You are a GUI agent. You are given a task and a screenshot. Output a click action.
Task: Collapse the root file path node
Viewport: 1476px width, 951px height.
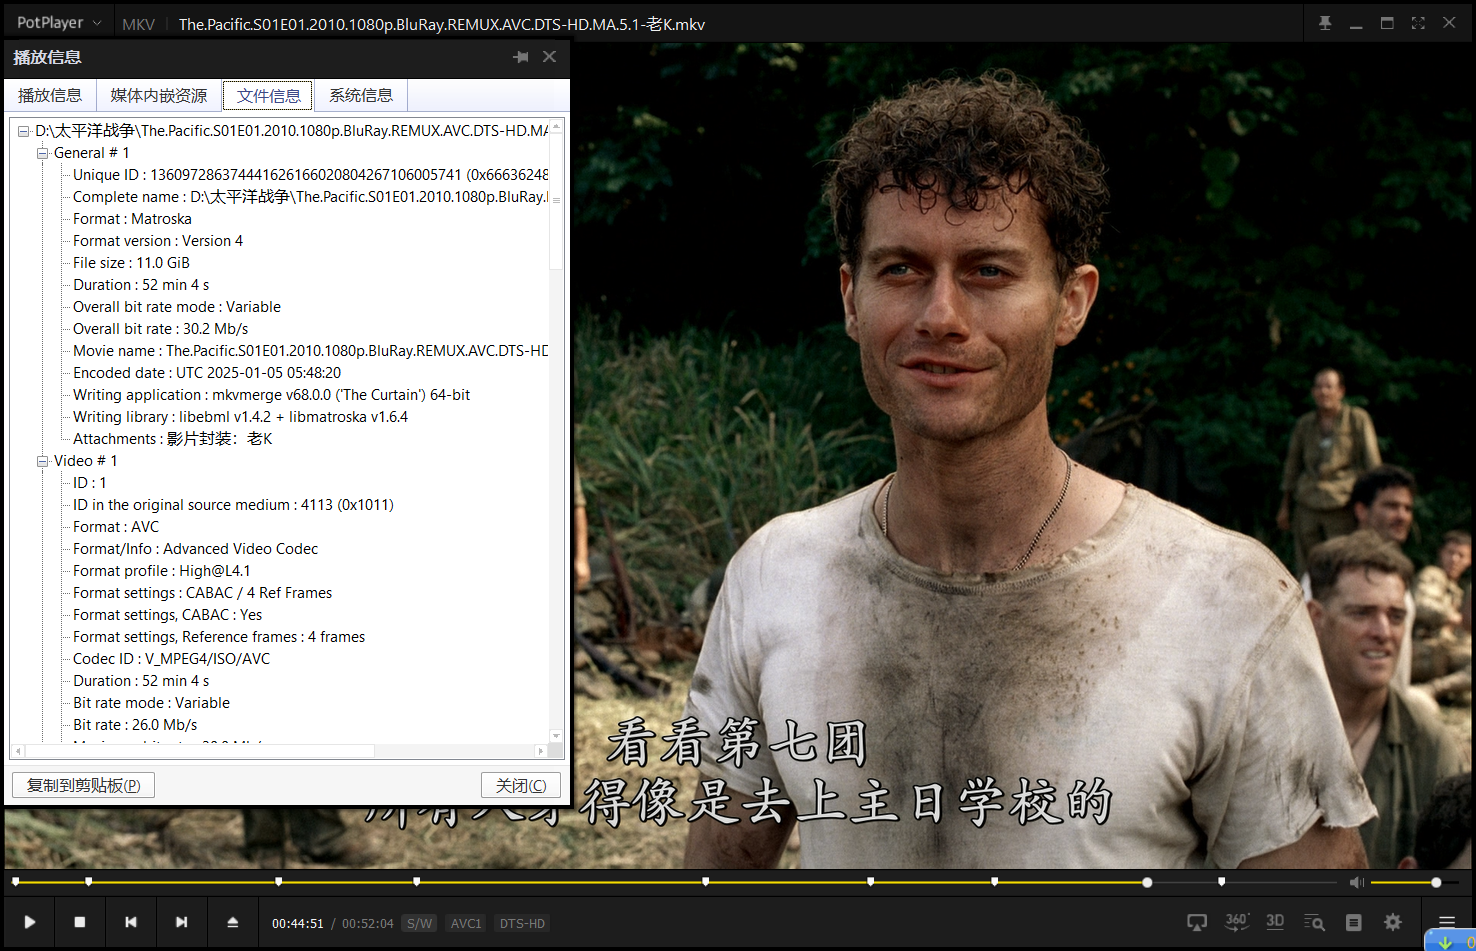click(23, 131)
